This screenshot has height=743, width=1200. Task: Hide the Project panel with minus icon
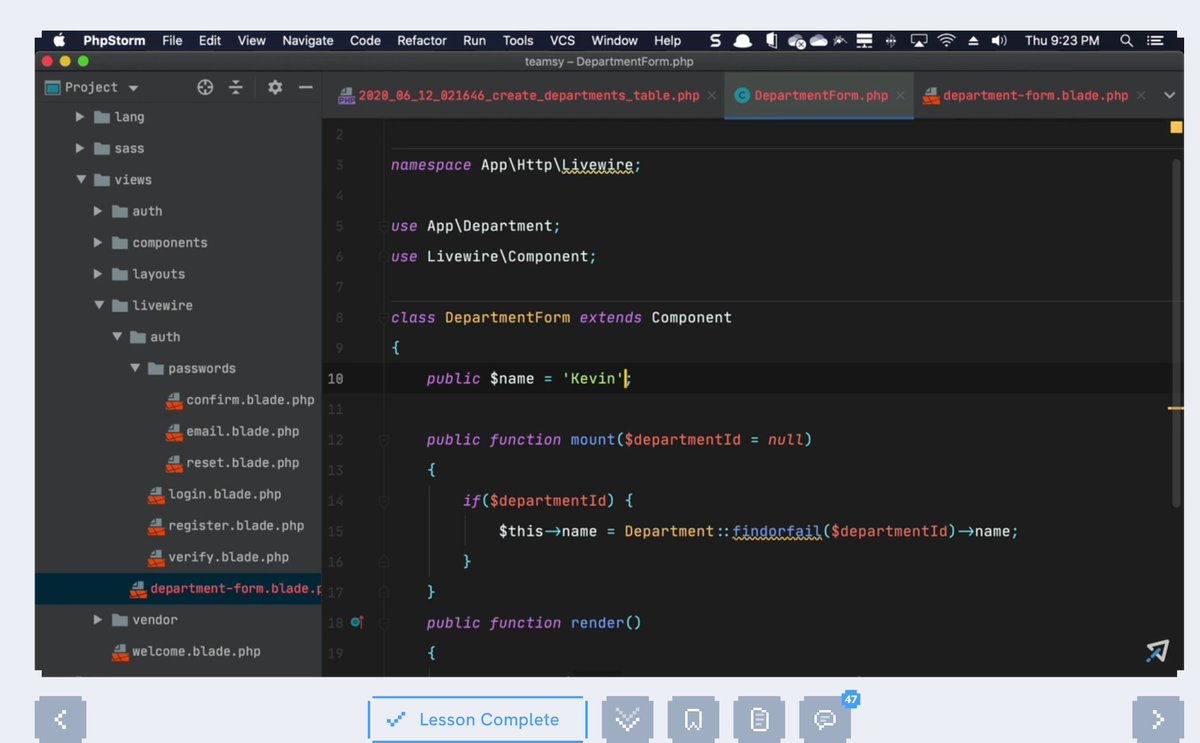[x=305, y=87]
